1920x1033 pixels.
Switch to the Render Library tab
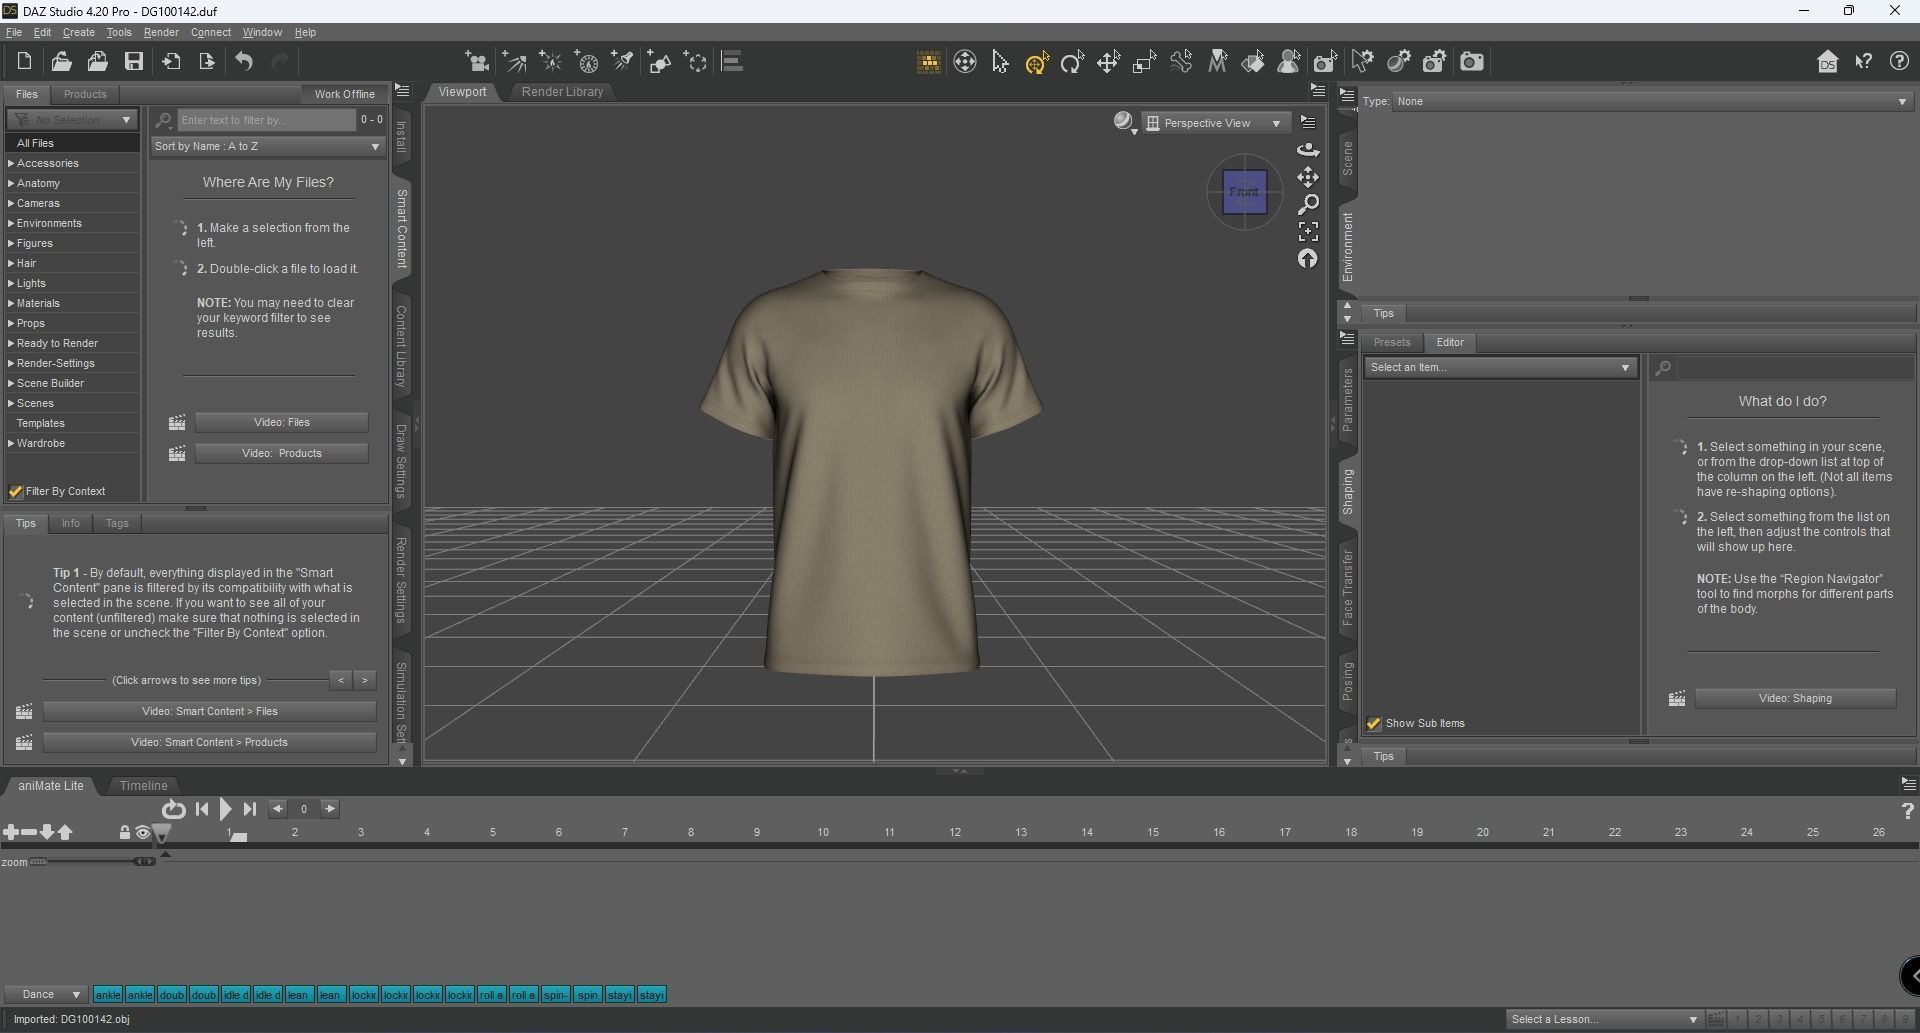click(562, 92)
